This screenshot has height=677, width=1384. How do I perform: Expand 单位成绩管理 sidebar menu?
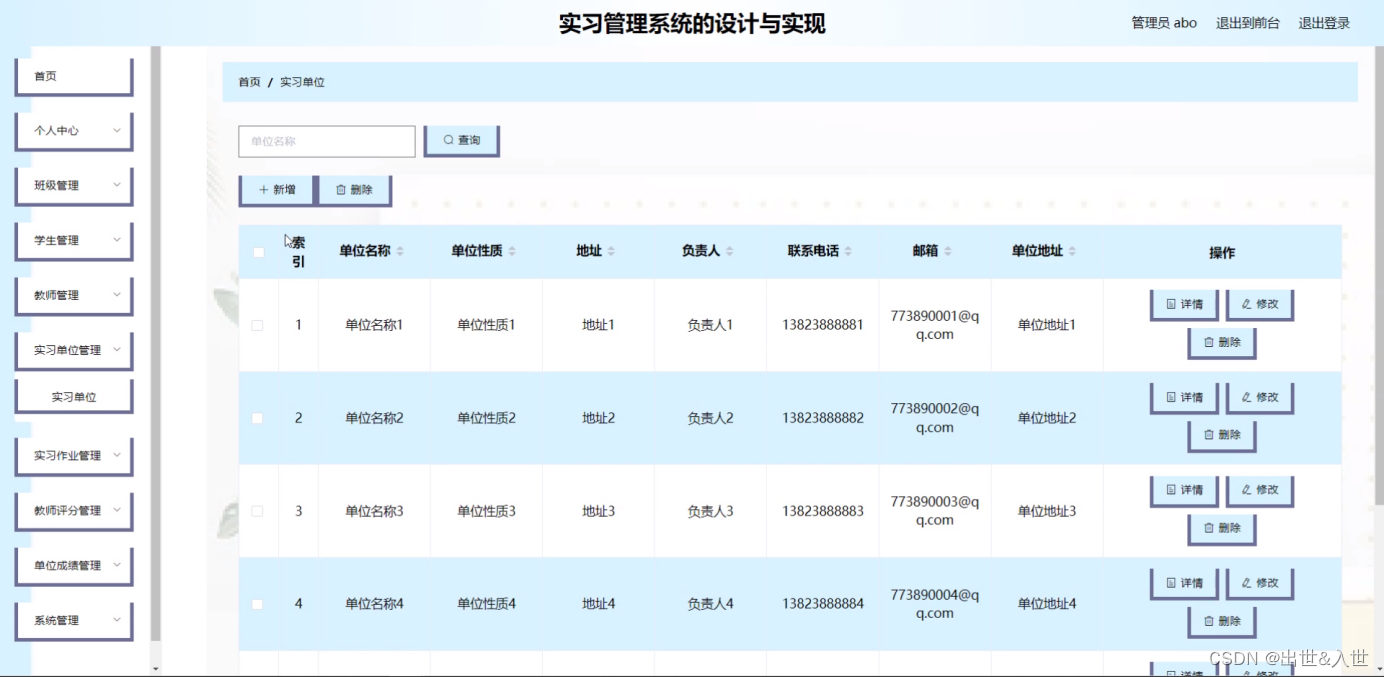point(74,566)
